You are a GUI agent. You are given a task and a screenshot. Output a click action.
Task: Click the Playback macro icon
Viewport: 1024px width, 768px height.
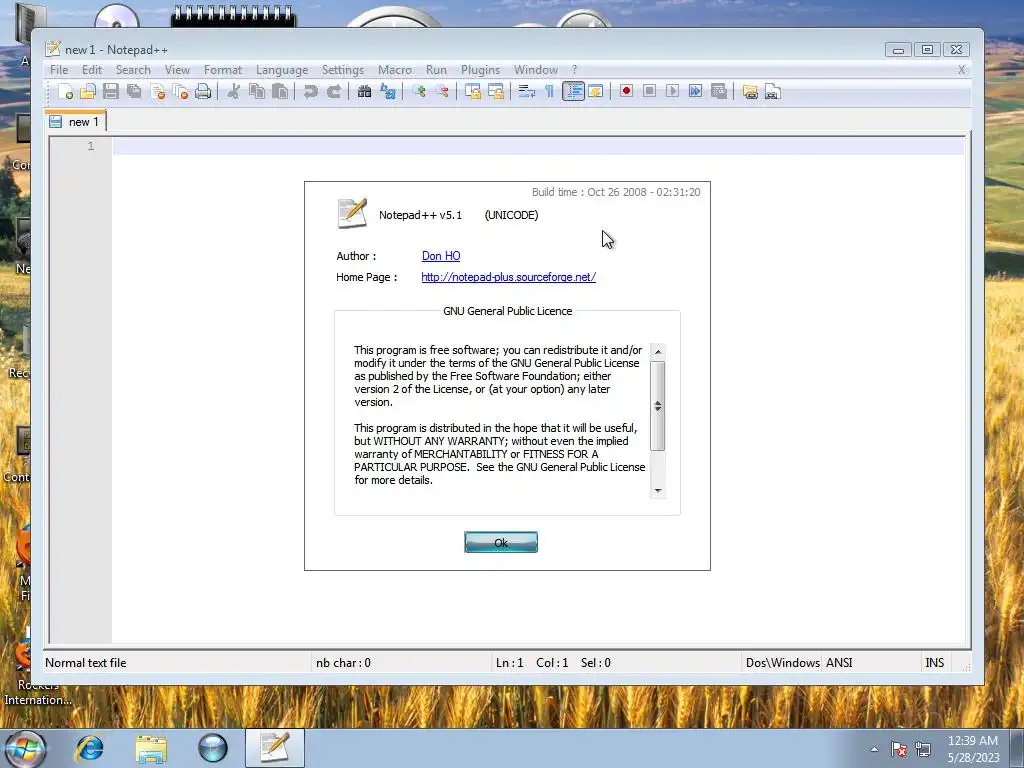point(673,91)
